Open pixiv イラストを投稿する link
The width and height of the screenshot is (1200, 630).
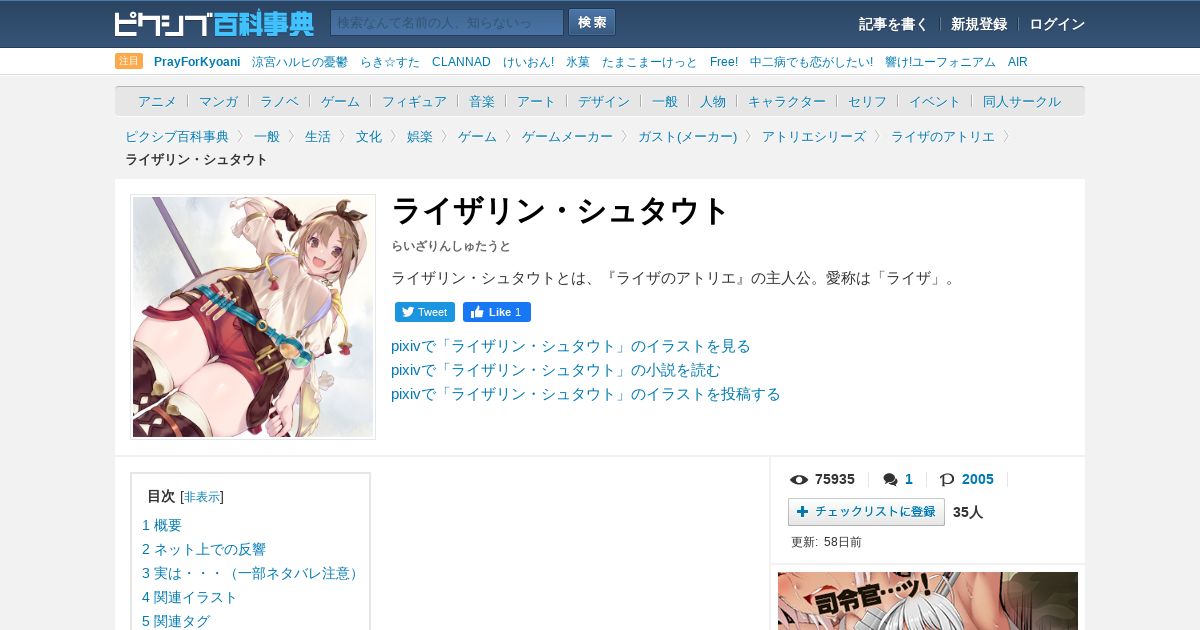(x=586, y=394)
